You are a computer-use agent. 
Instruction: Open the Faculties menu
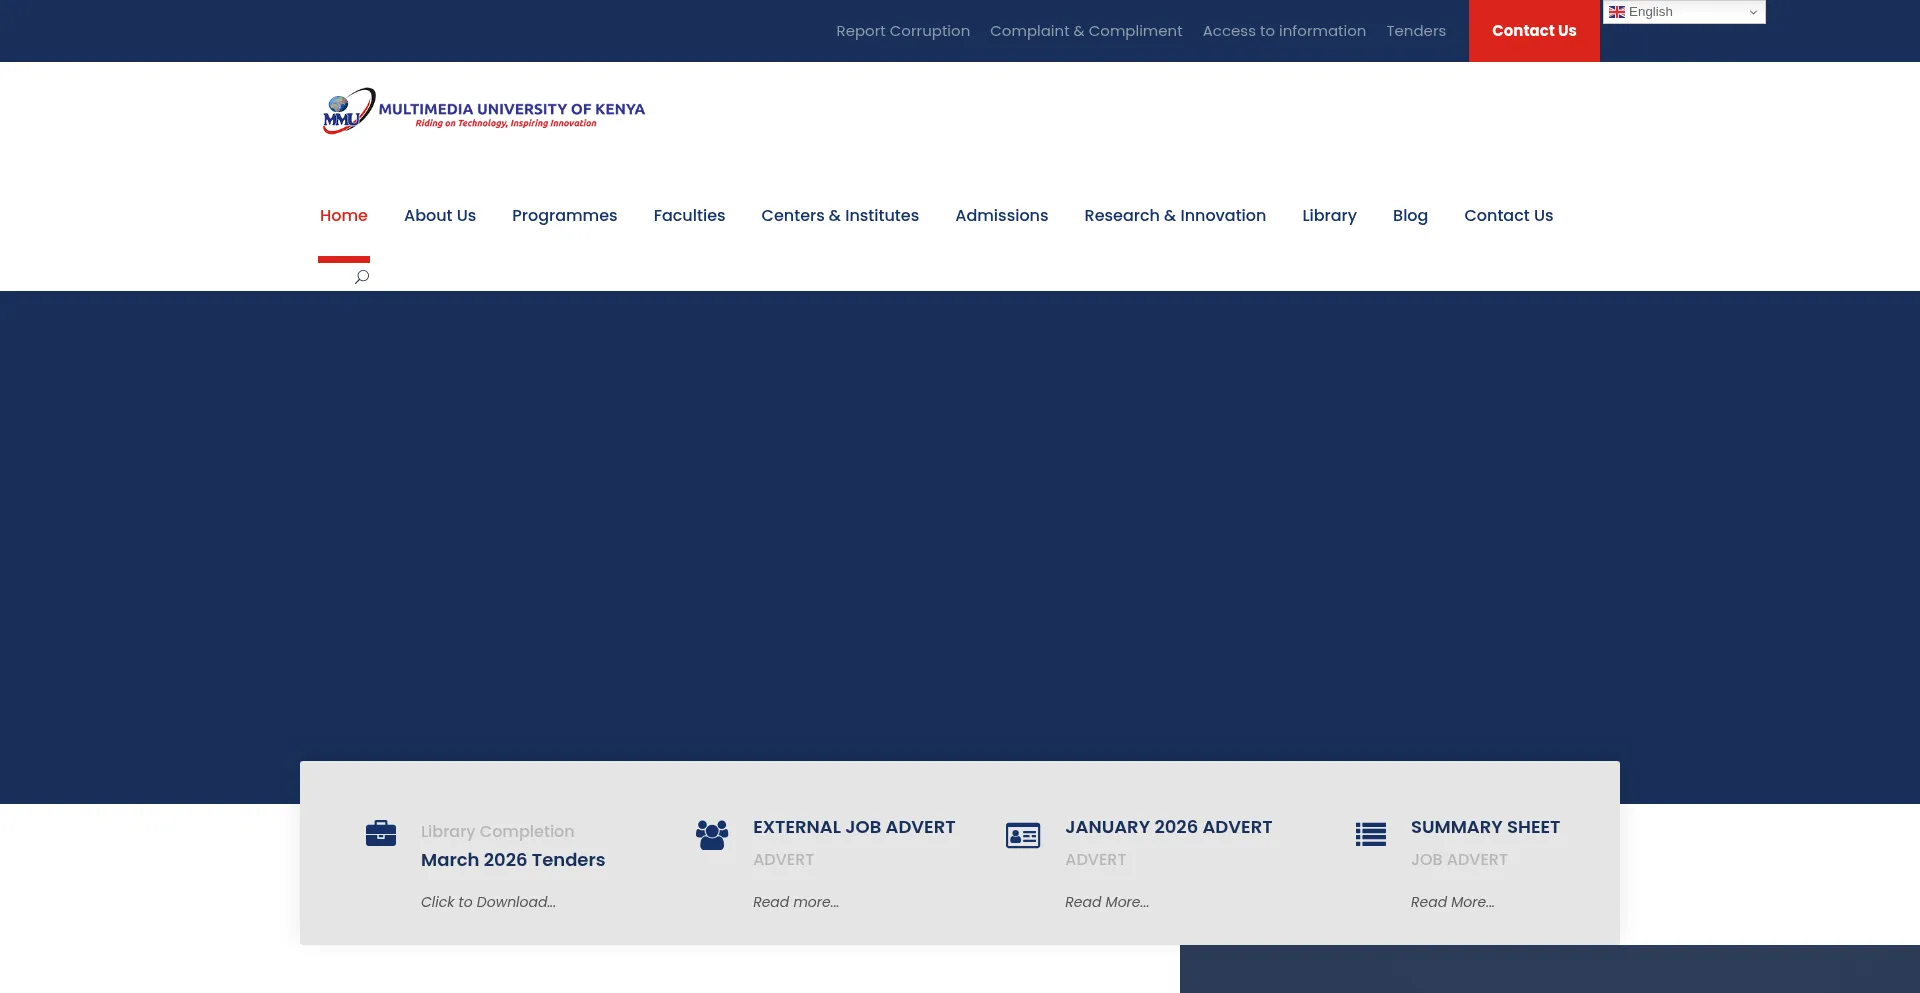689,215
